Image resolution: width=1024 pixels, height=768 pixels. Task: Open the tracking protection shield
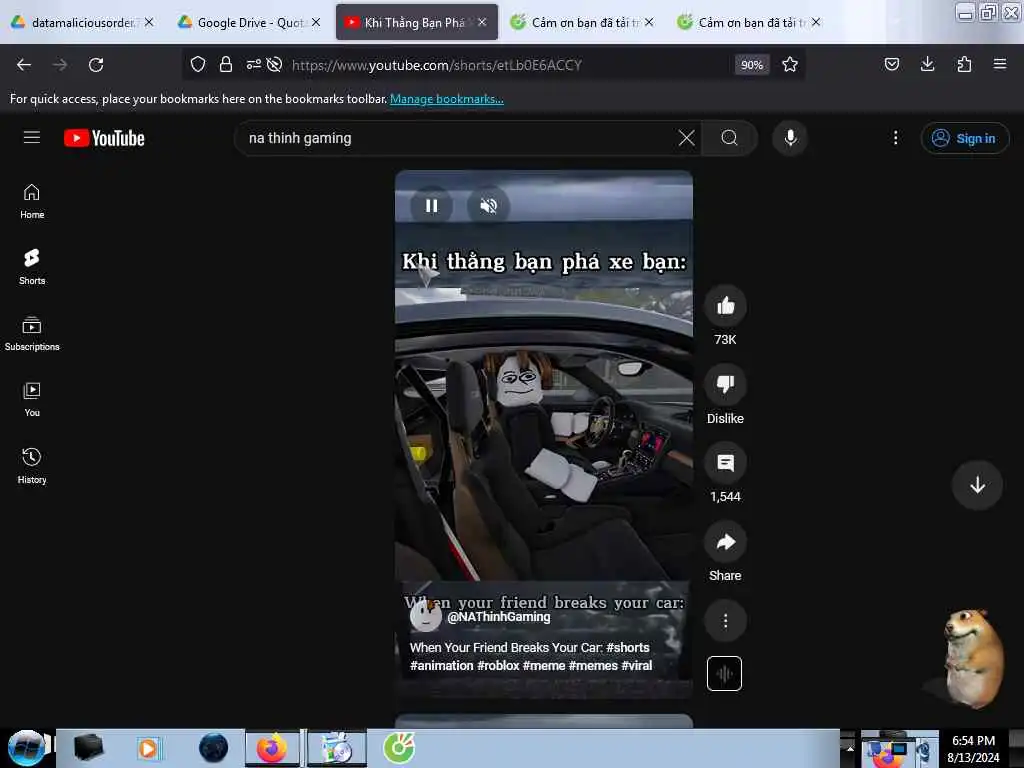tap(198, 64)
